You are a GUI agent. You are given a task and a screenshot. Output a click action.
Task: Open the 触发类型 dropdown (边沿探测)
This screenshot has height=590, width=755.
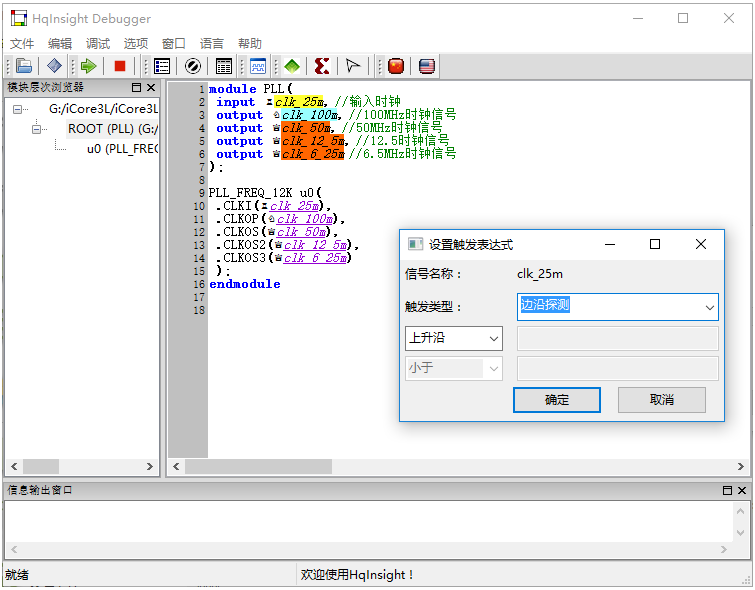click(617, 306)
